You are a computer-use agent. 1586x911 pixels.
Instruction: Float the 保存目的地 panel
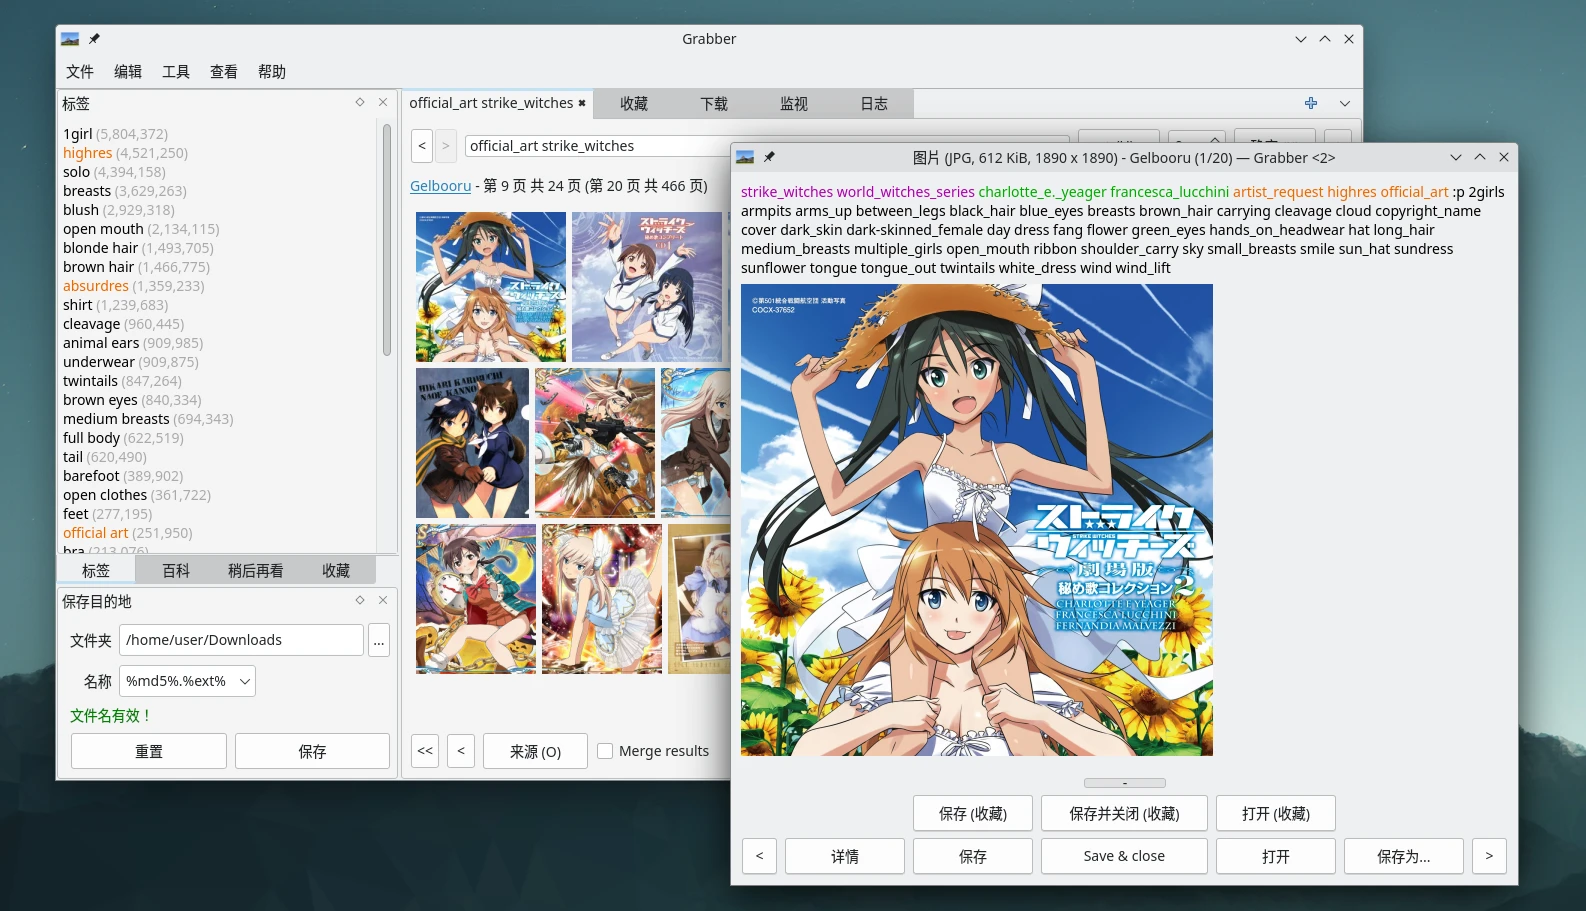point(360,600)
